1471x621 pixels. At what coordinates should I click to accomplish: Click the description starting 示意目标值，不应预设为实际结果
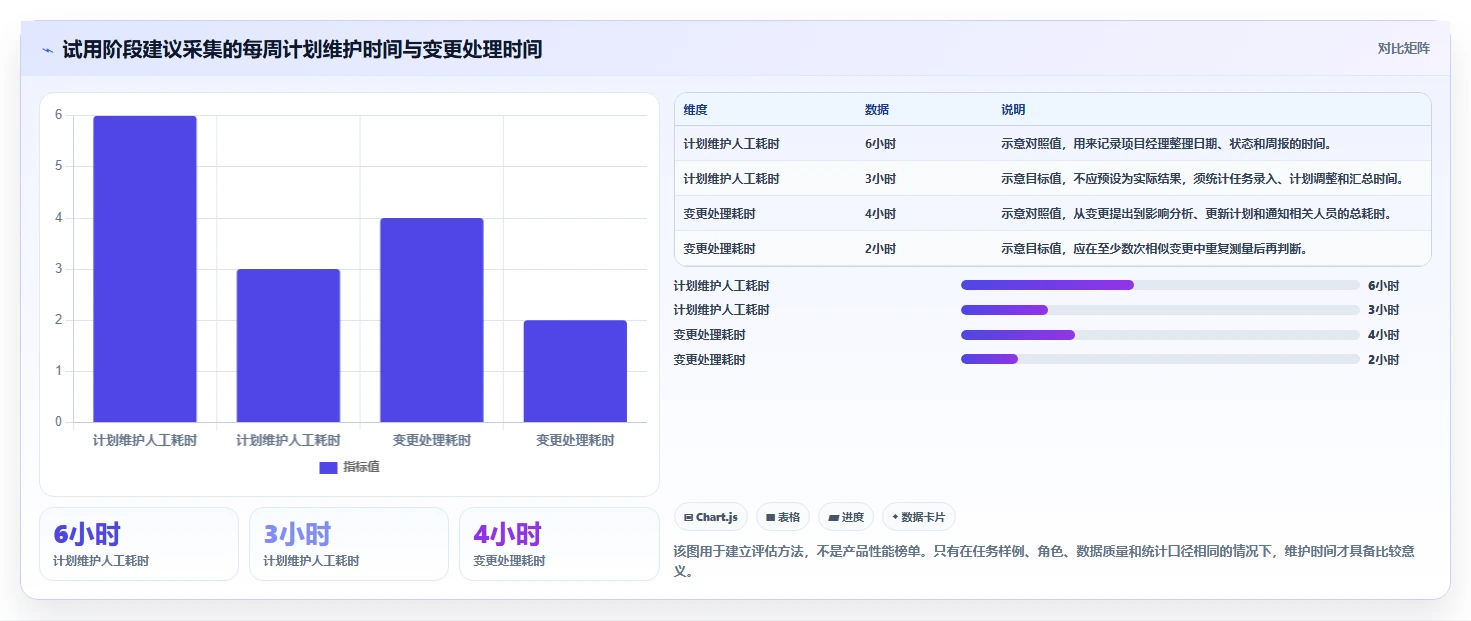(1204, 179)
